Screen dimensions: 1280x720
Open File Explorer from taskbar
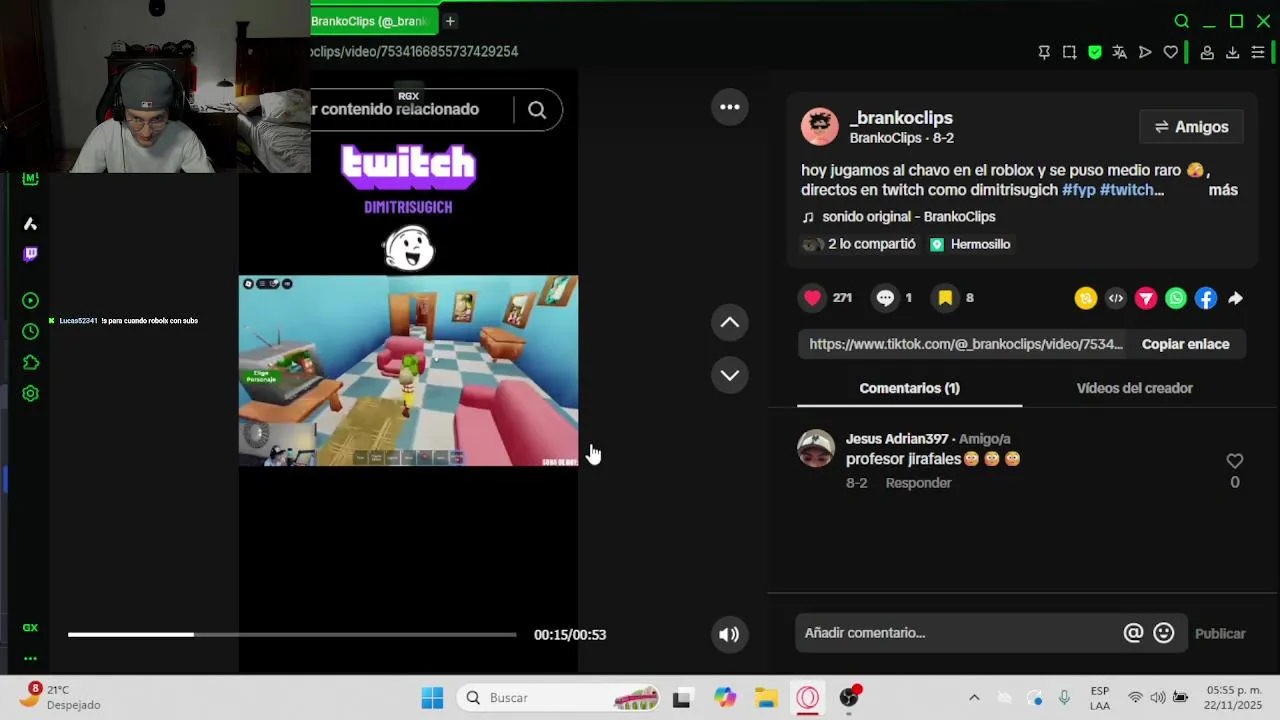tap(766, 698)
